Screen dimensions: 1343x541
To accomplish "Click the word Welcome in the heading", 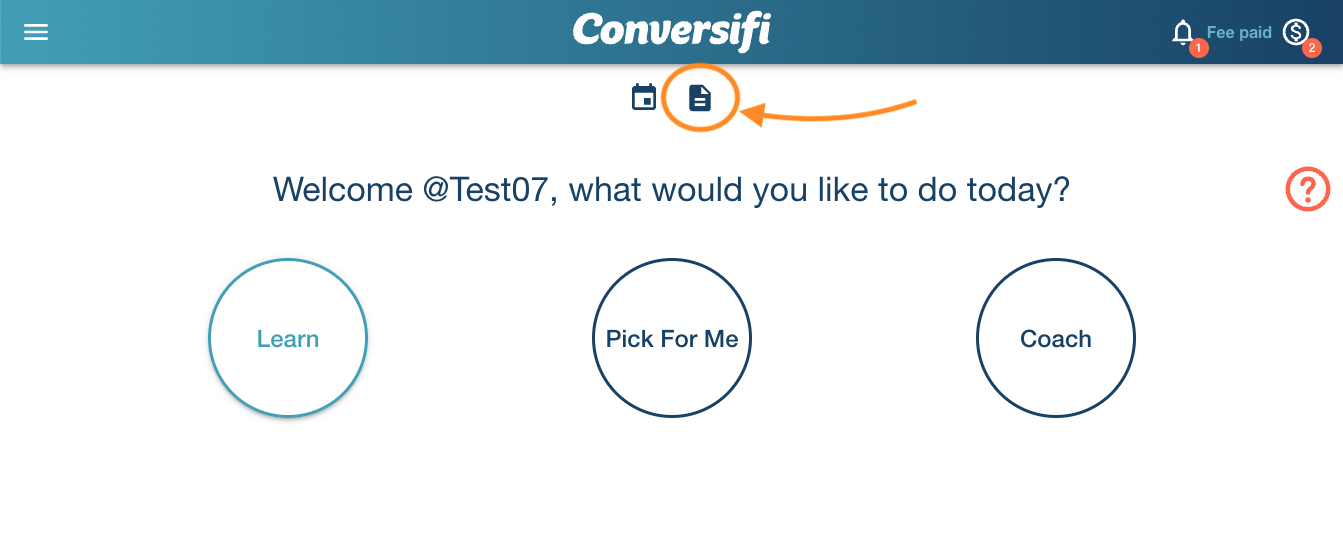I will tap(342, 189).
